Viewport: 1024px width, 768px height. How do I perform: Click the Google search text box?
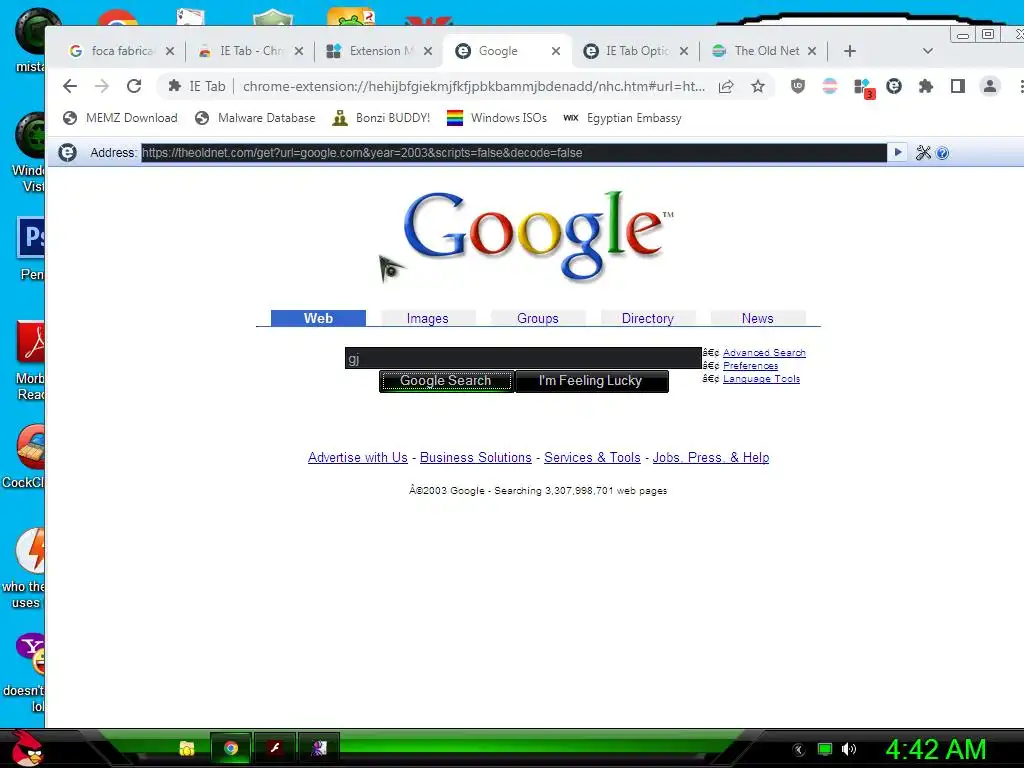point(523,358)
